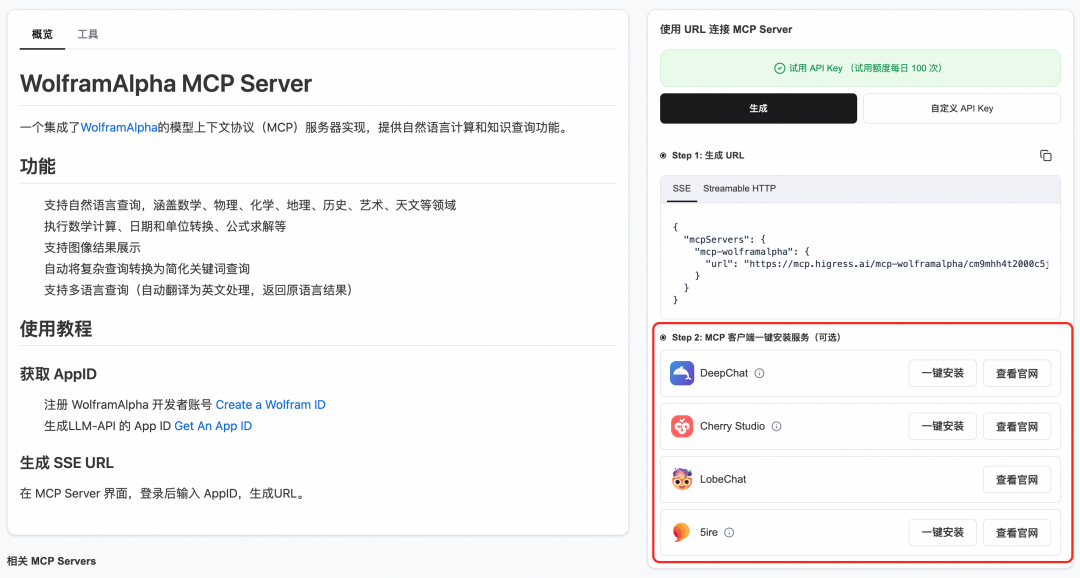Select the 生成 (Generate) option
Screen dimensions: 1080x578
tap(757, 108)
